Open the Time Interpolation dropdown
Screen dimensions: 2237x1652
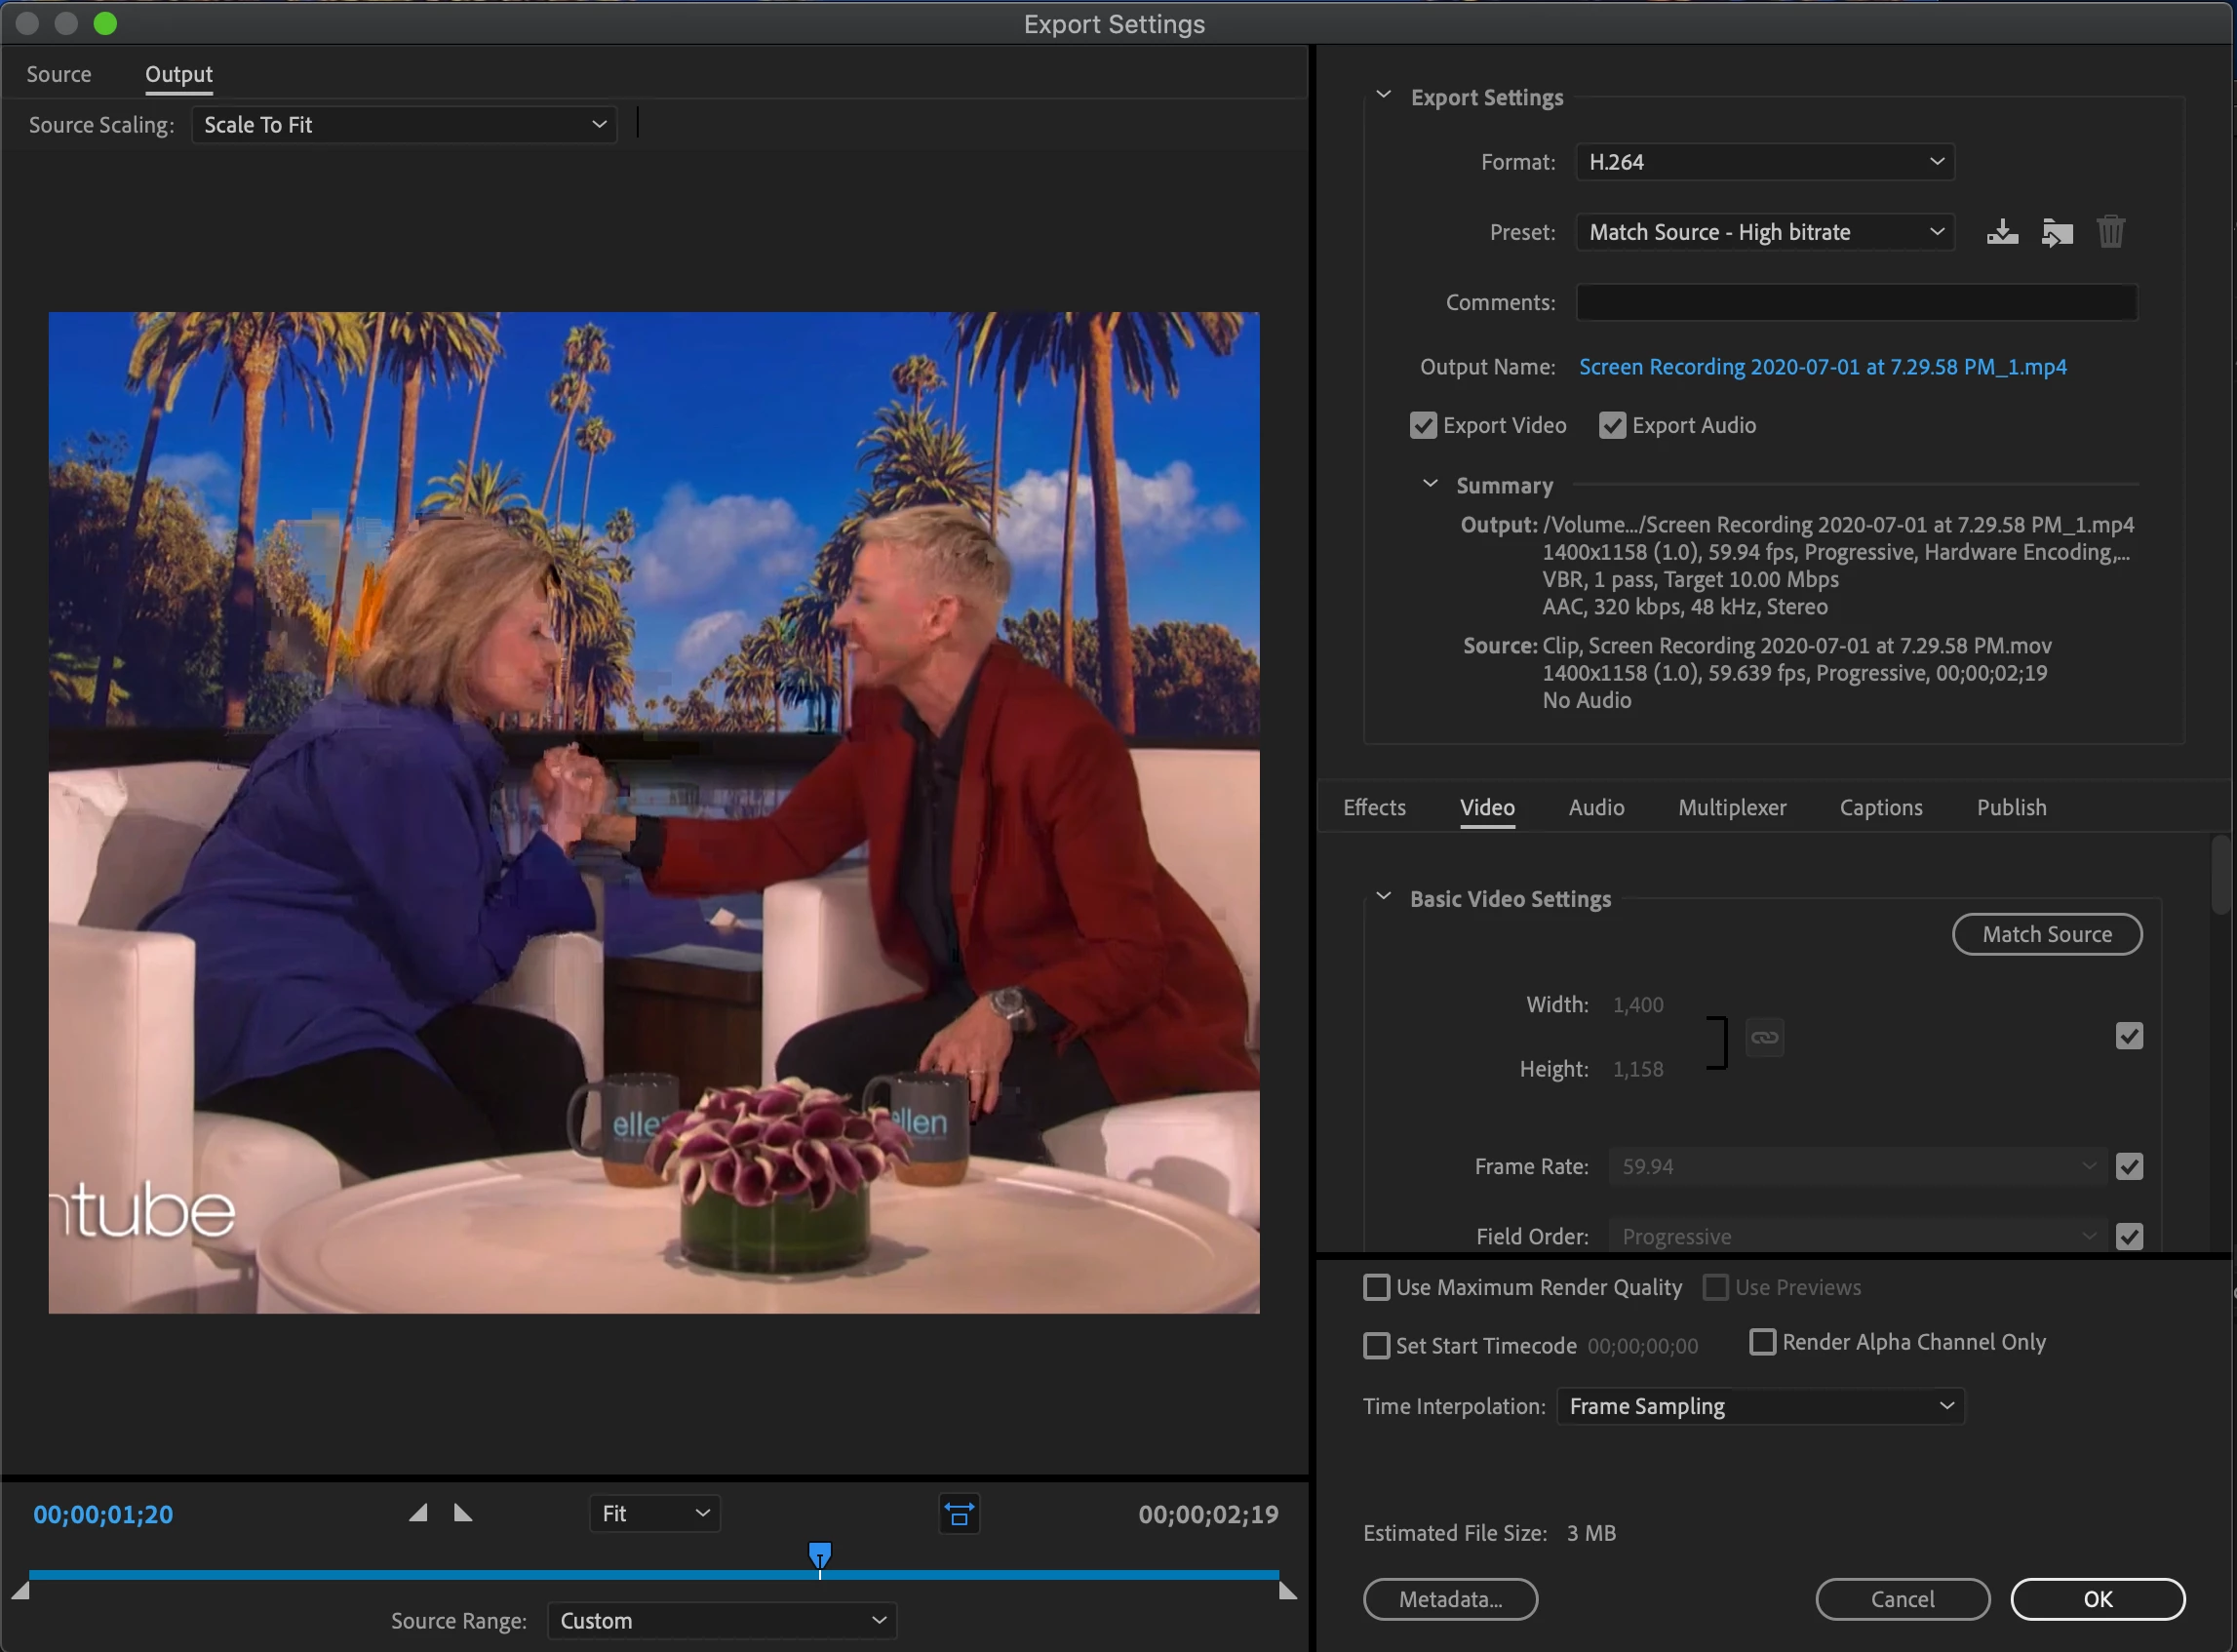[x=1759, y=1406]
